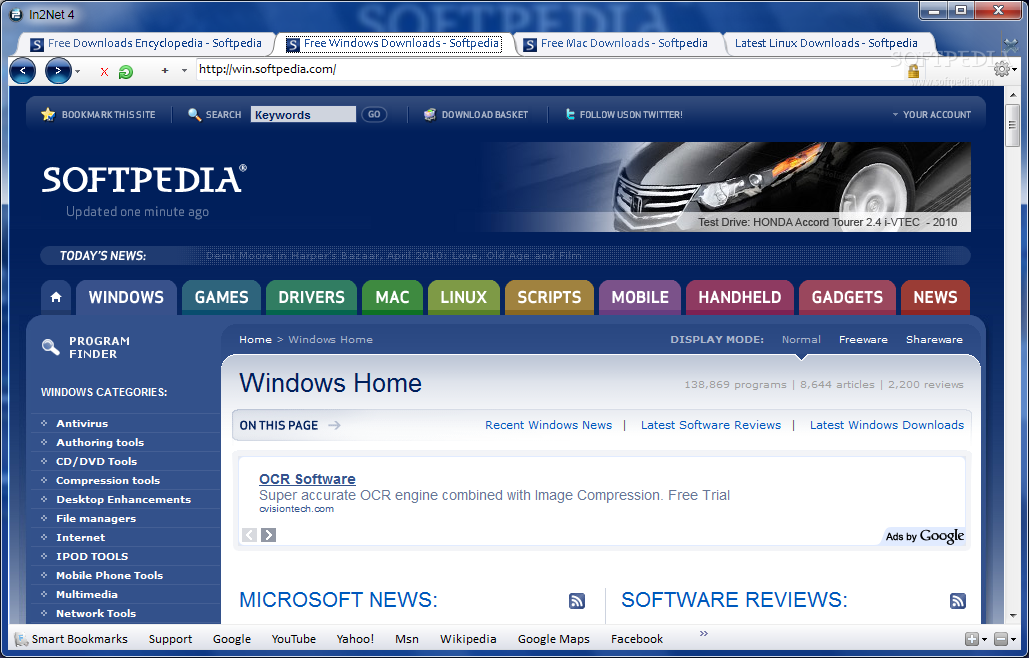Open the OCR Software ad link
The width and height of the screenshot is (1029, 658).
click(307, 479)
